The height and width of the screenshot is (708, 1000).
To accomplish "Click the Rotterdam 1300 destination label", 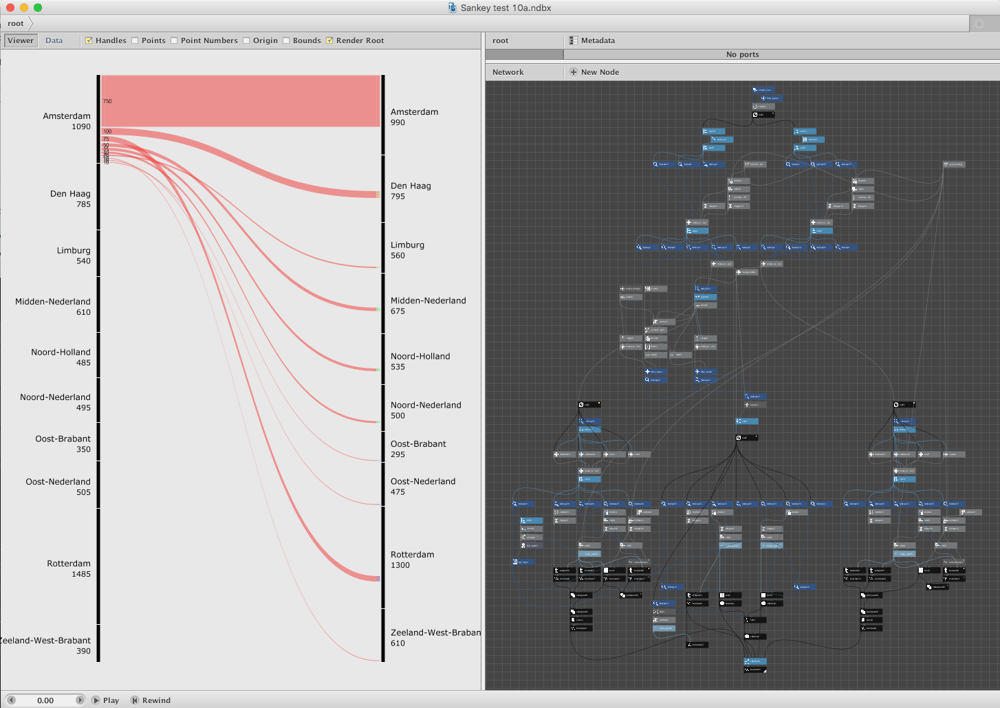I will click(412, 559).
